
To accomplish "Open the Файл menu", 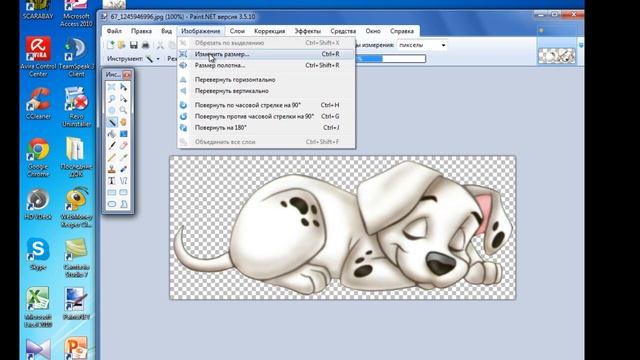I will point(114,31).
